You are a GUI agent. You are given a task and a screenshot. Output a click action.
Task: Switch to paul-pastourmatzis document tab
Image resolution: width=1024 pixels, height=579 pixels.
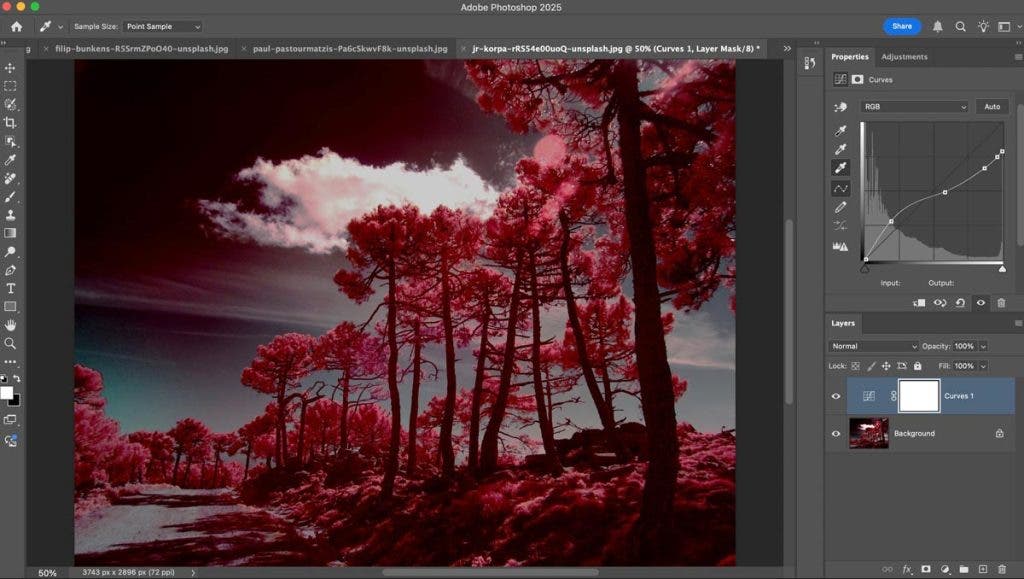pyautogui.click(x=350, y=49)
